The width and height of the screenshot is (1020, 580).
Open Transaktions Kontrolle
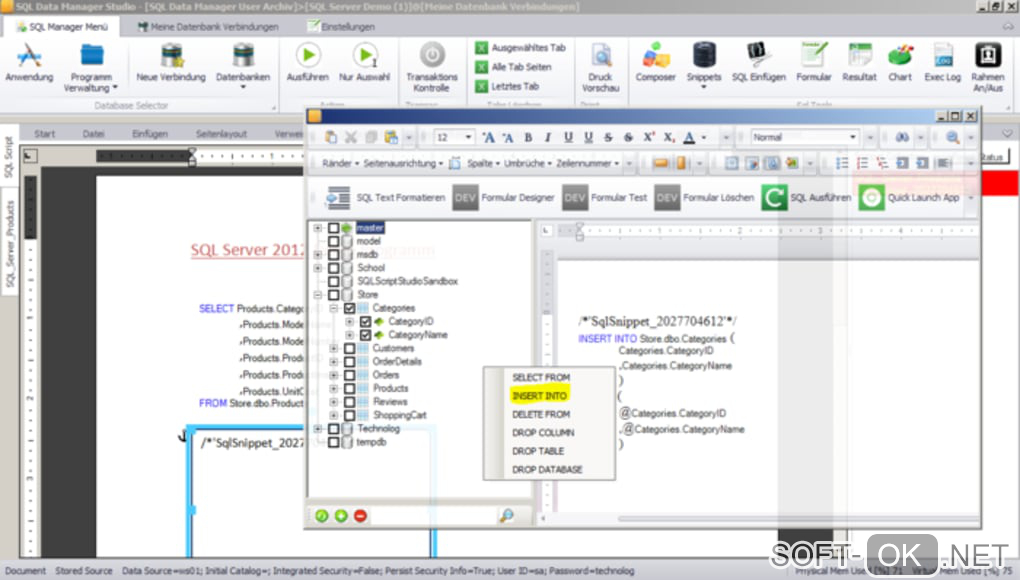(x=432, y=68)
